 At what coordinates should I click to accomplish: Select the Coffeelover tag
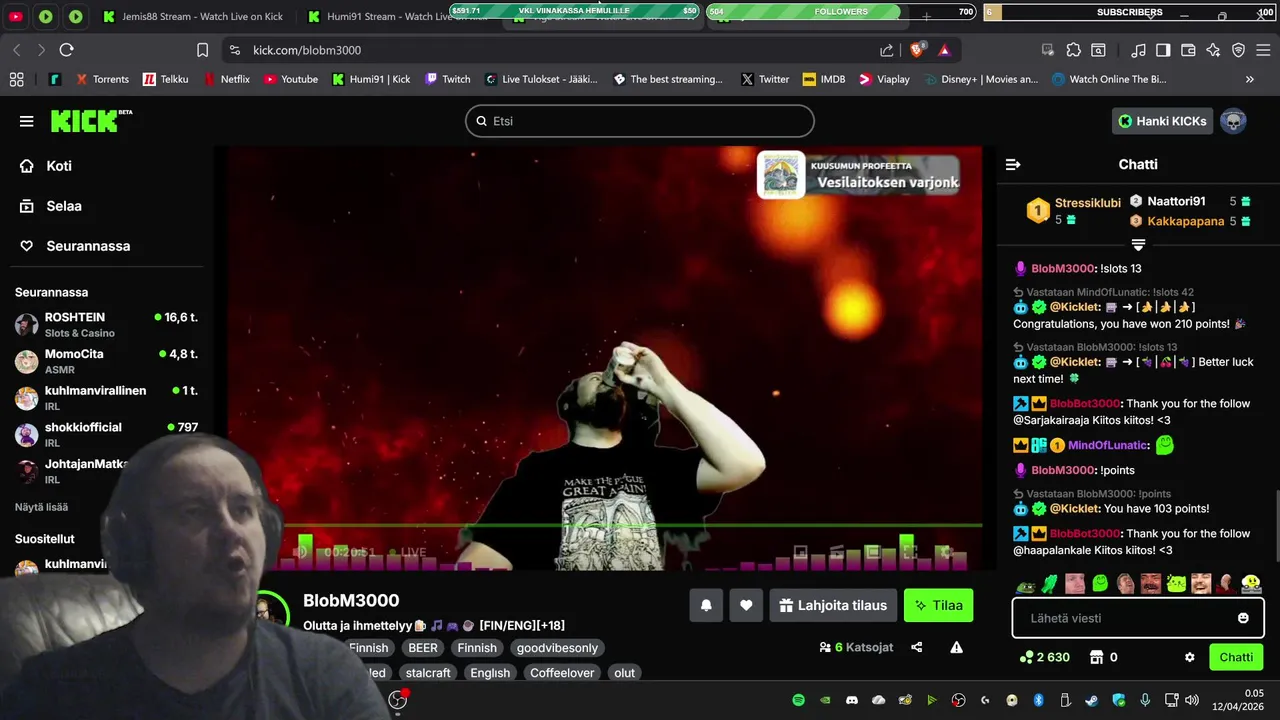[563, 673]
